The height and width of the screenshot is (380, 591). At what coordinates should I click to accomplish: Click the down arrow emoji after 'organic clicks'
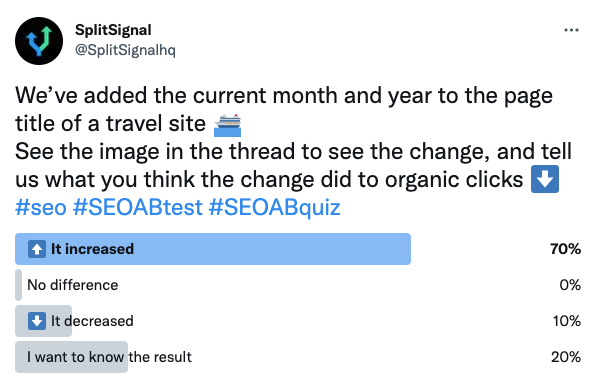point(545,179)
